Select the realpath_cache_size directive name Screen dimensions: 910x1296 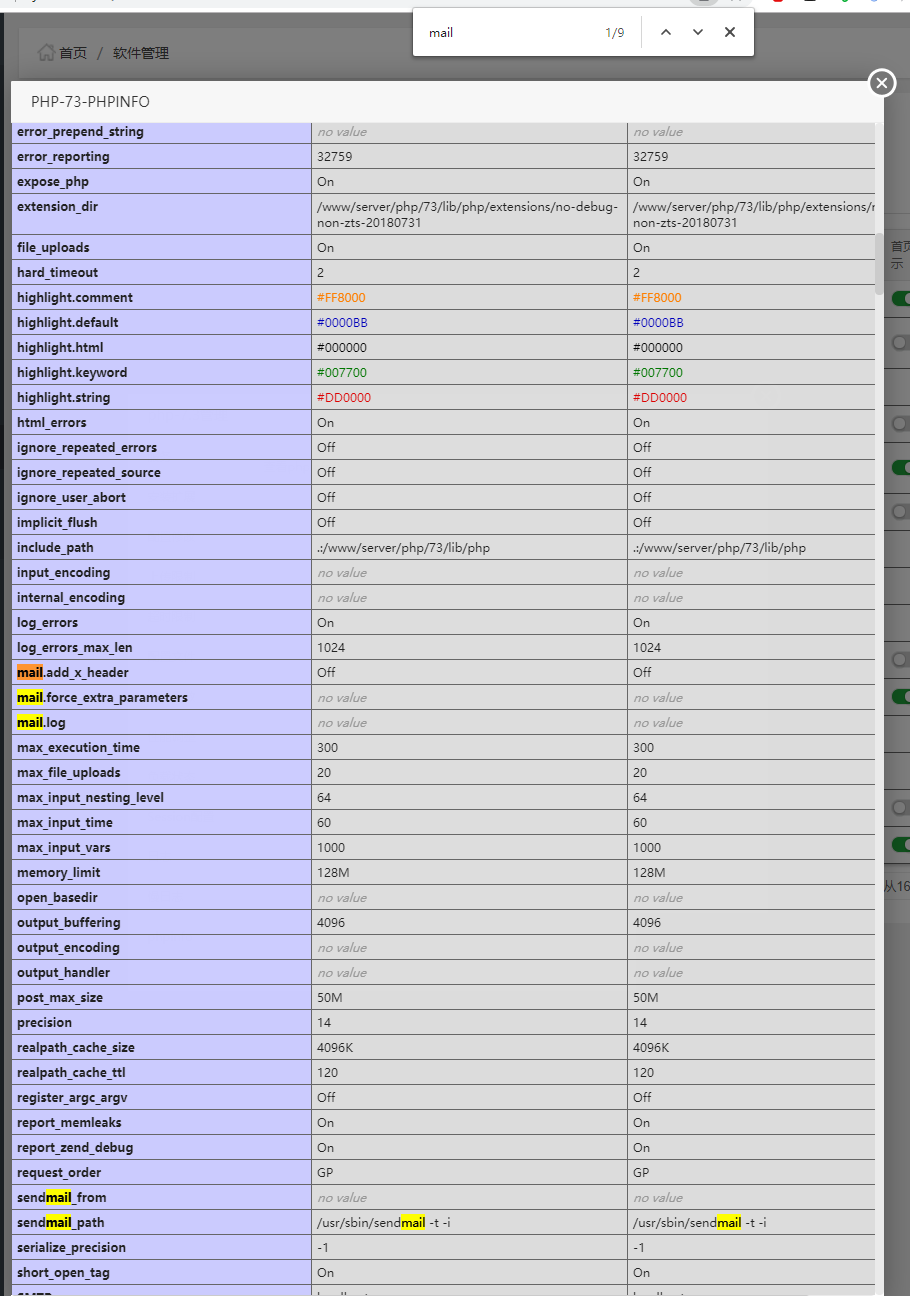(x=76, y=1047)
